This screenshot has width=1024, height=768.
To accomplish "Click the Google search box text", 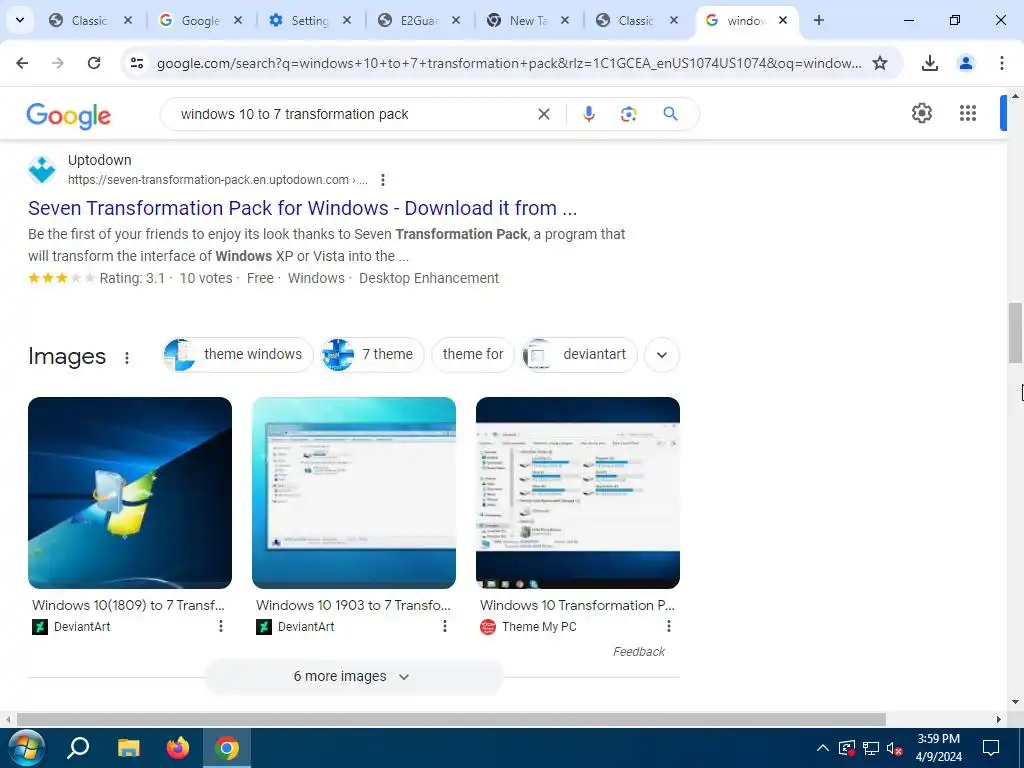I will tap(295, 114).
